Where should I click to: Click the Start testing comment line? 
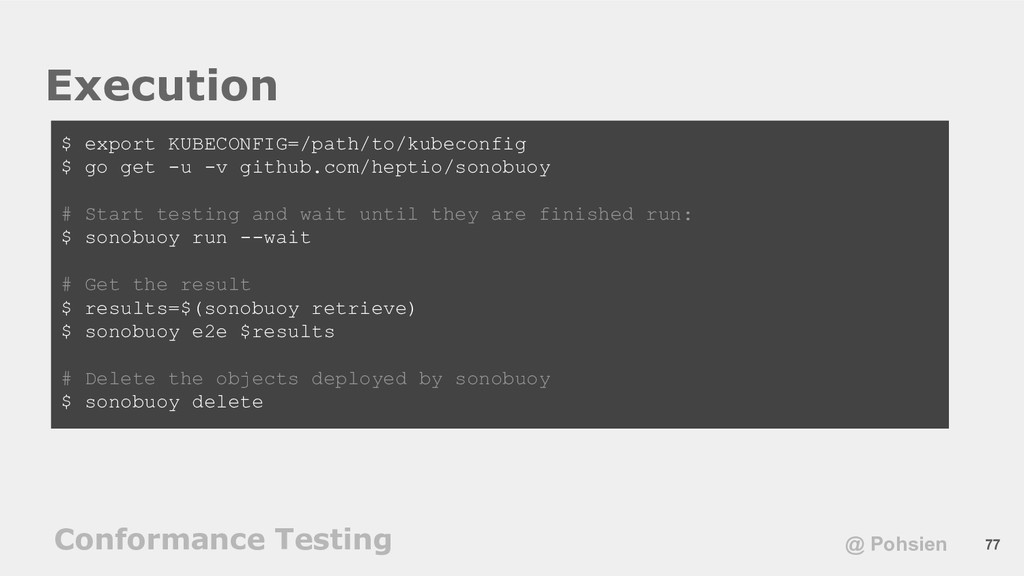coord(377,214)
